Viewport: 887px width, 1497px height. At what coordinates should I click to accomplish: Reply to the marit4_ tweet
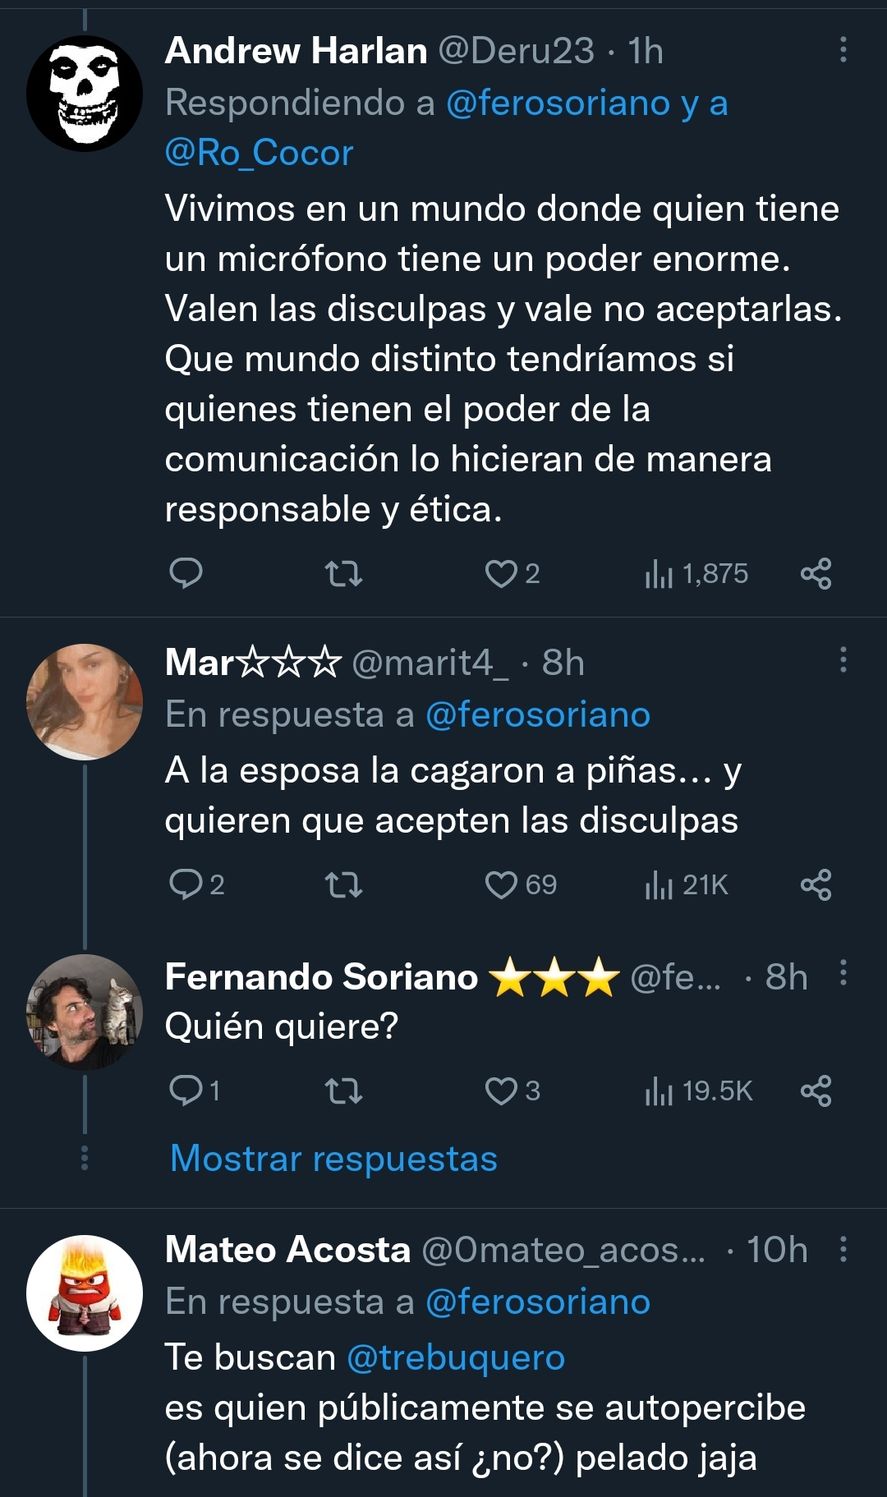pyautogui.click(x=187, y=884)
